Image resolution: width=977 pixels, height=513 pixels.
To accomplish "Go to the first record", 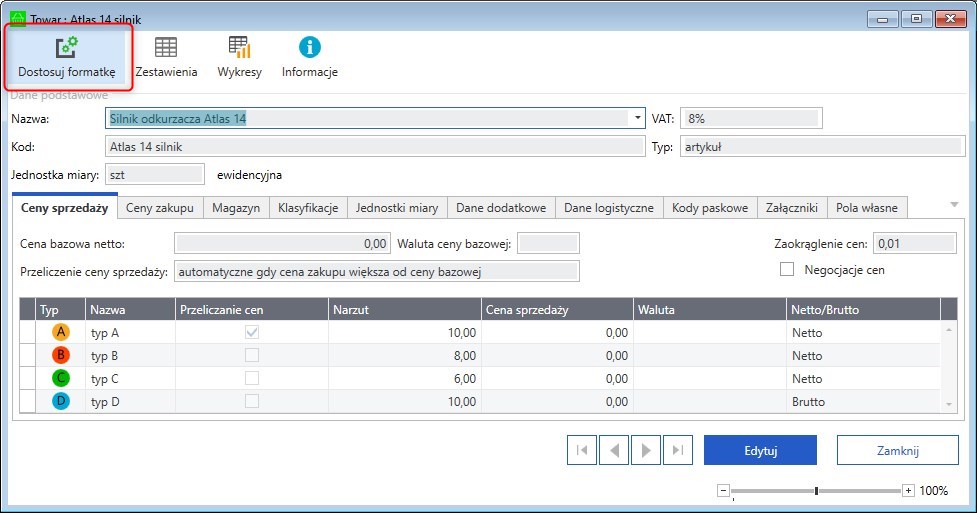I will click(x=581, y=450).
